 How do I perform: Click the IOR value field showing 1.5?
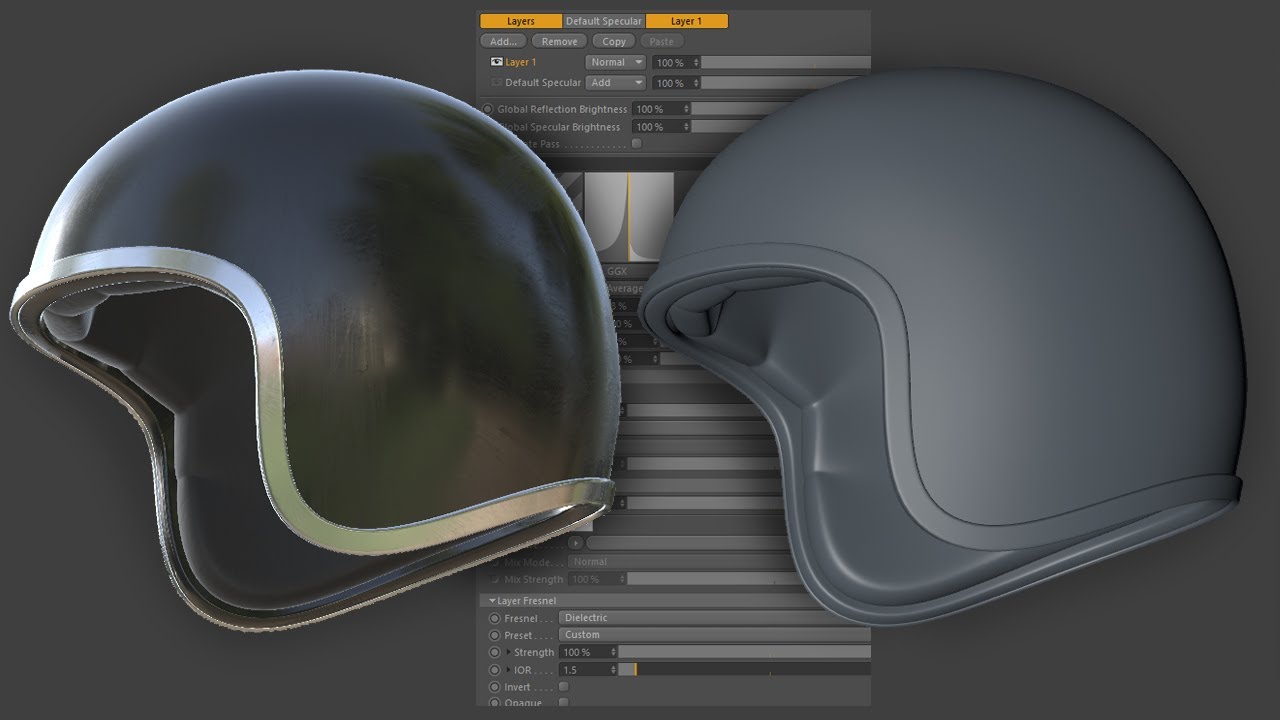pyautogui.click(x=588, y=669)
